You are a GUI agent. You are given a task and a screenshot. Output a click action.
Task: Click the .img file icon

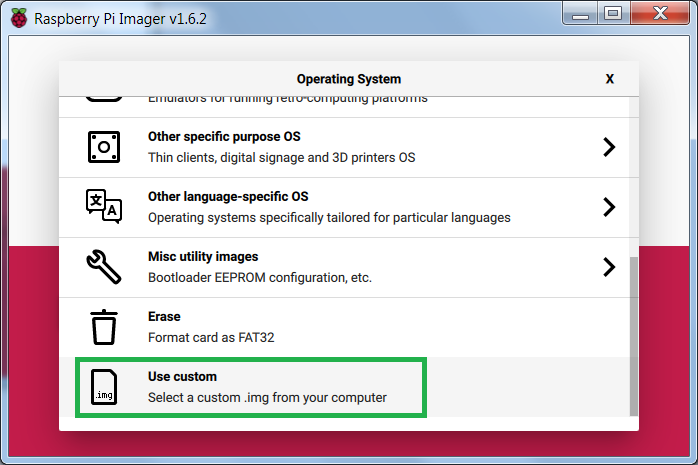click(x=104, y=387)
